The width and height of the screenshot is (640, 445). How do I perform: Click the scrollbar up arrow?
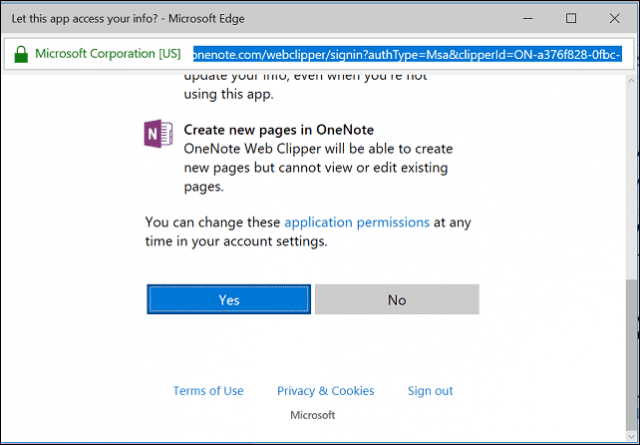pyautogui.click(x=631, y=81)
